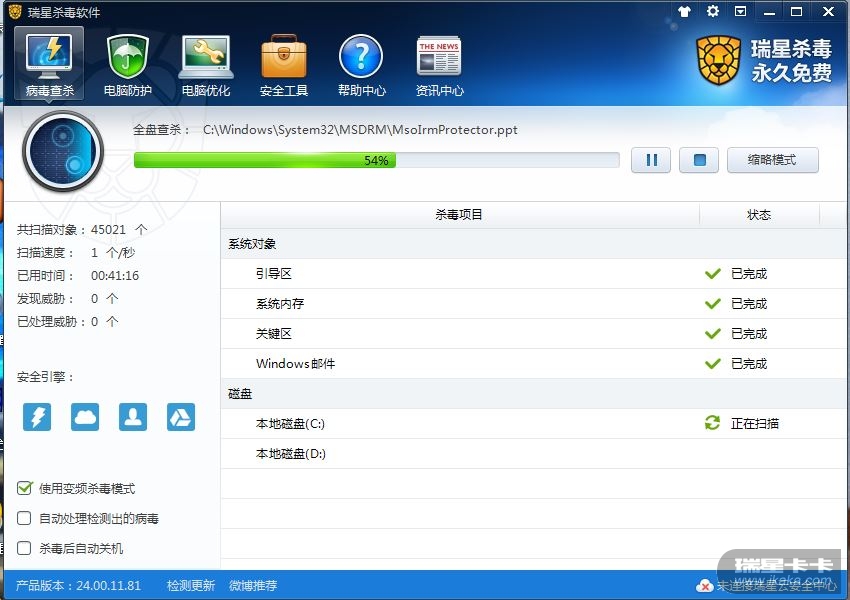Select the 引导区 row
Screen dimensions: 850x600
(533, 274)
